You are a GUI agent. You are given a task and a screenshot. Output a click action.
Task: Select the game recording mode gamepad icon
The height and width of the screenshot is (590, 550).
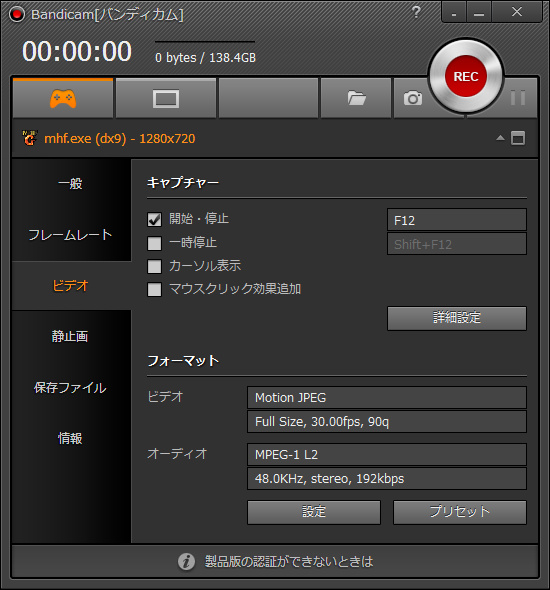coord(63,99)
